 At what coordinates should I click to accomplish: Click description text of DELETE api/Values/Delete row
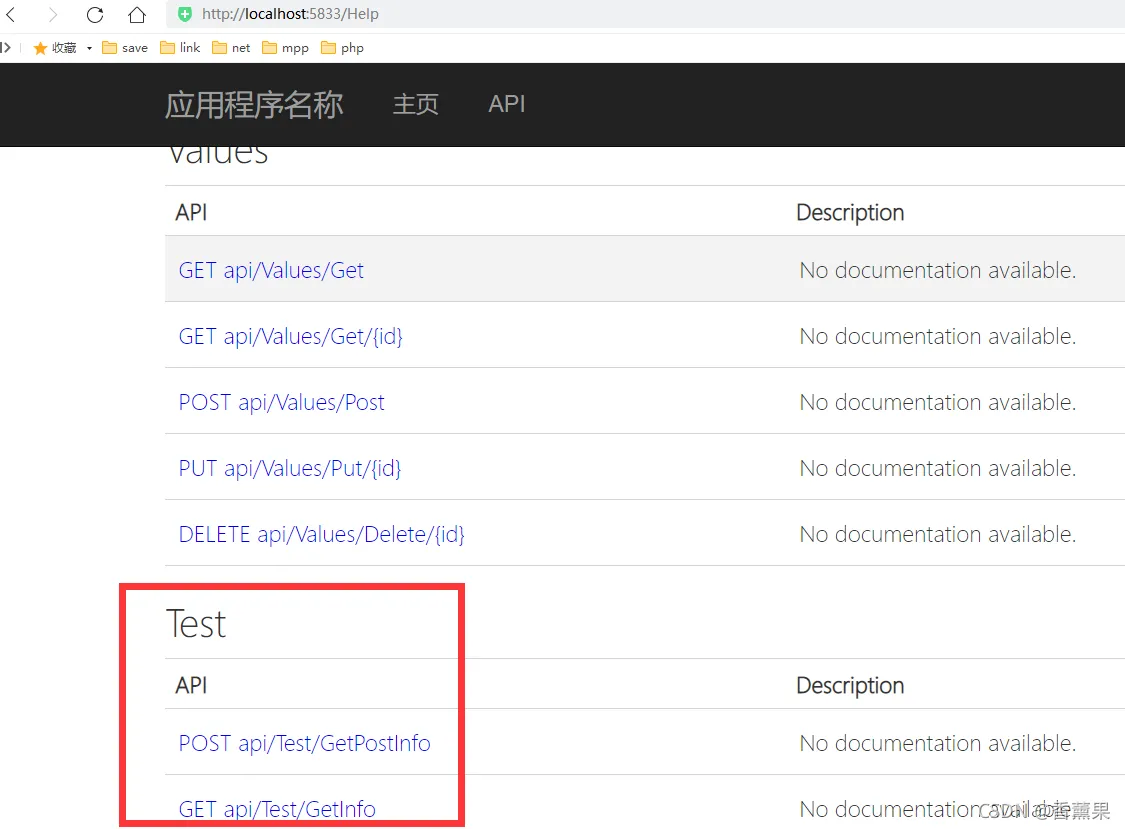coord(938,535)
